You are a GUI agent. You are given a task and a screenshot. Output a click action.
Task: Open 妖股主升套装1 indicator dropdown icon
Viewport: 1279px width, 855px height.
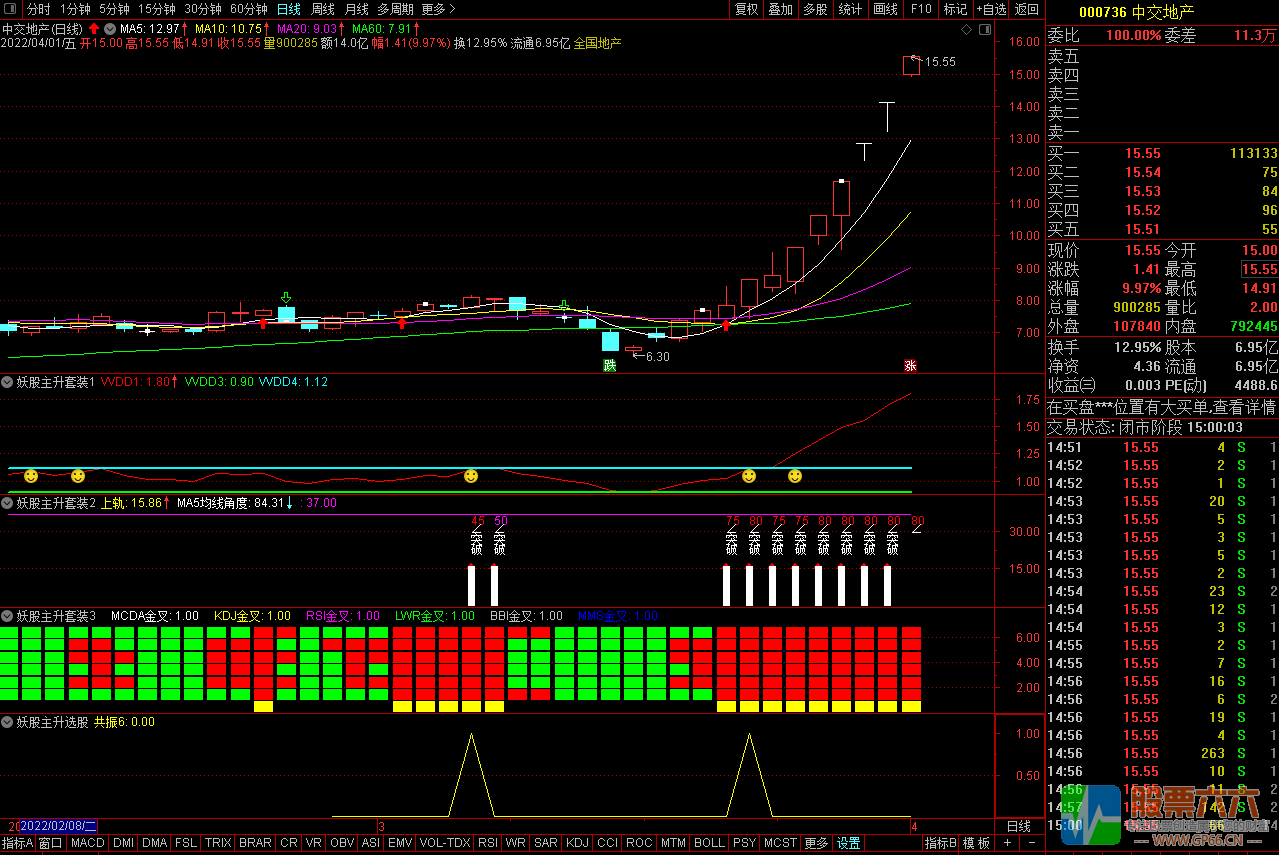[7, 382]
